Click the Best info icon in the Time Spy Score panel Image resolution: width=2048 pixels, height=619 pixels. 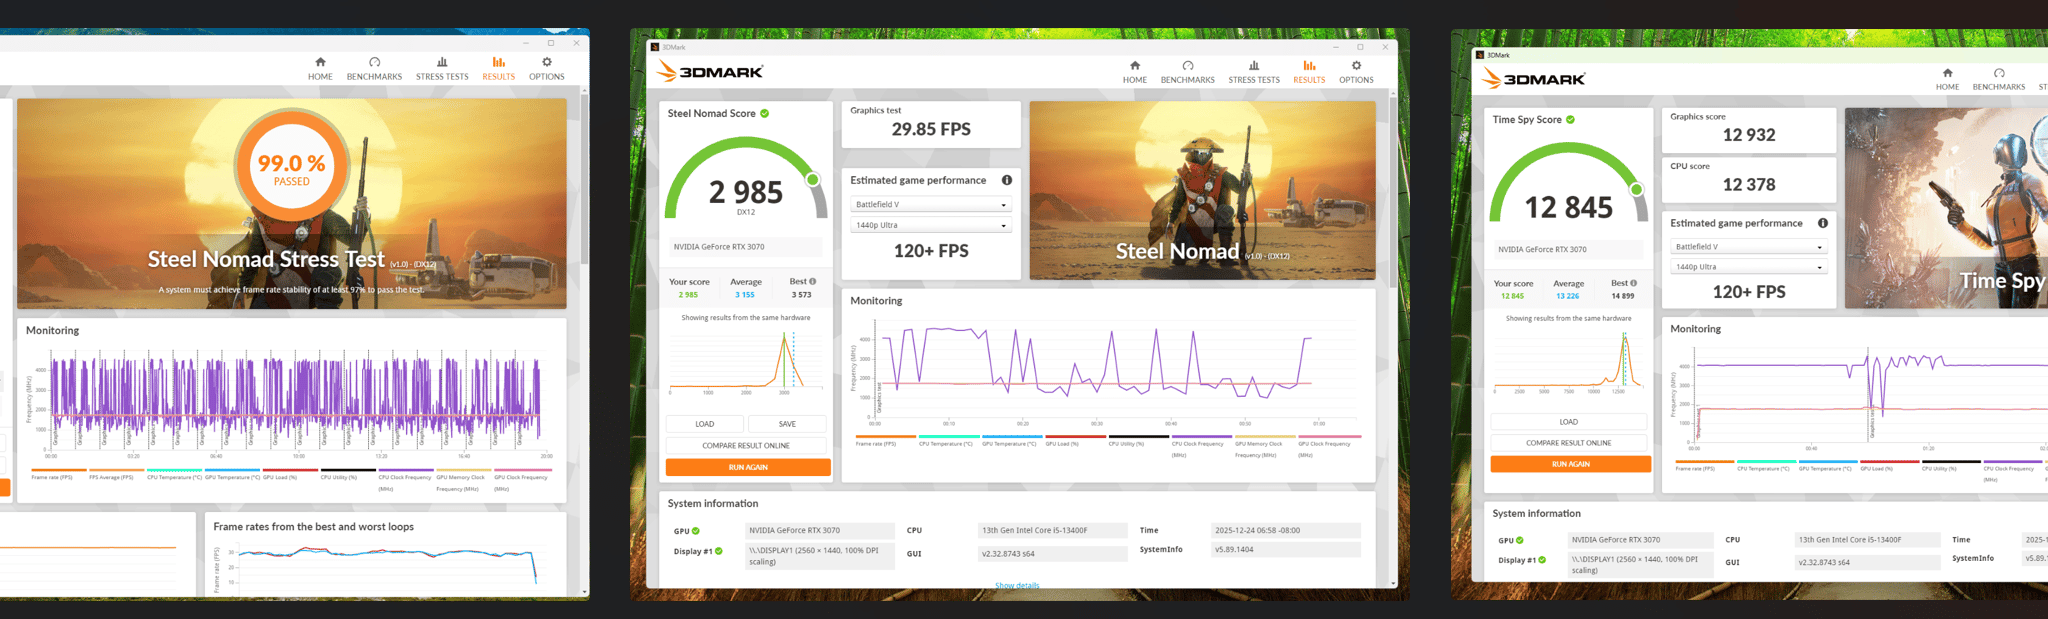click(1633, 283)
